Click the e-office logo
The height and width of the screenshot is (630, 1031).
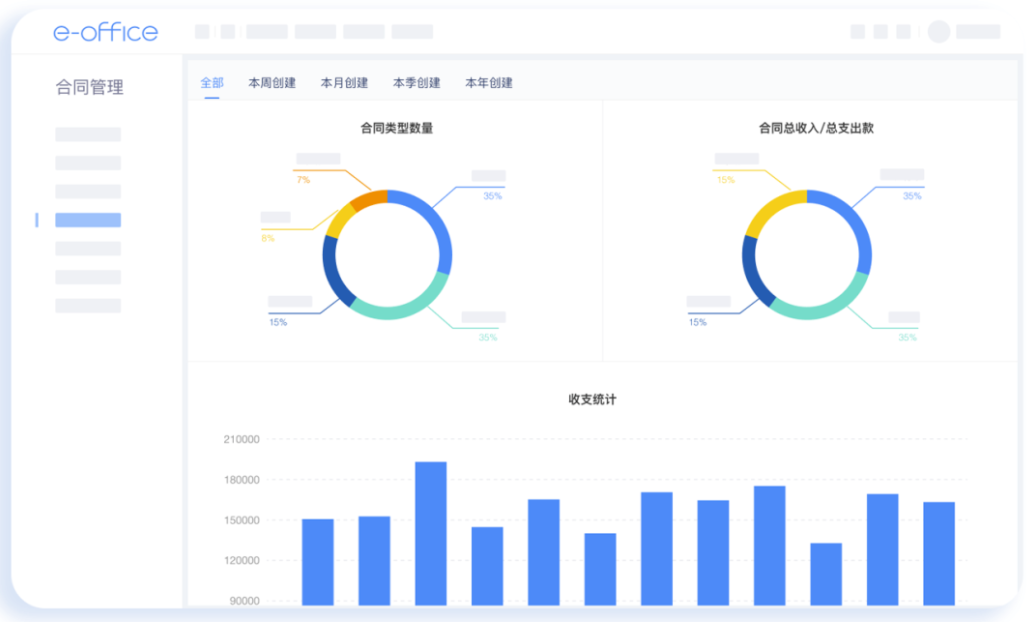(105, 32)
